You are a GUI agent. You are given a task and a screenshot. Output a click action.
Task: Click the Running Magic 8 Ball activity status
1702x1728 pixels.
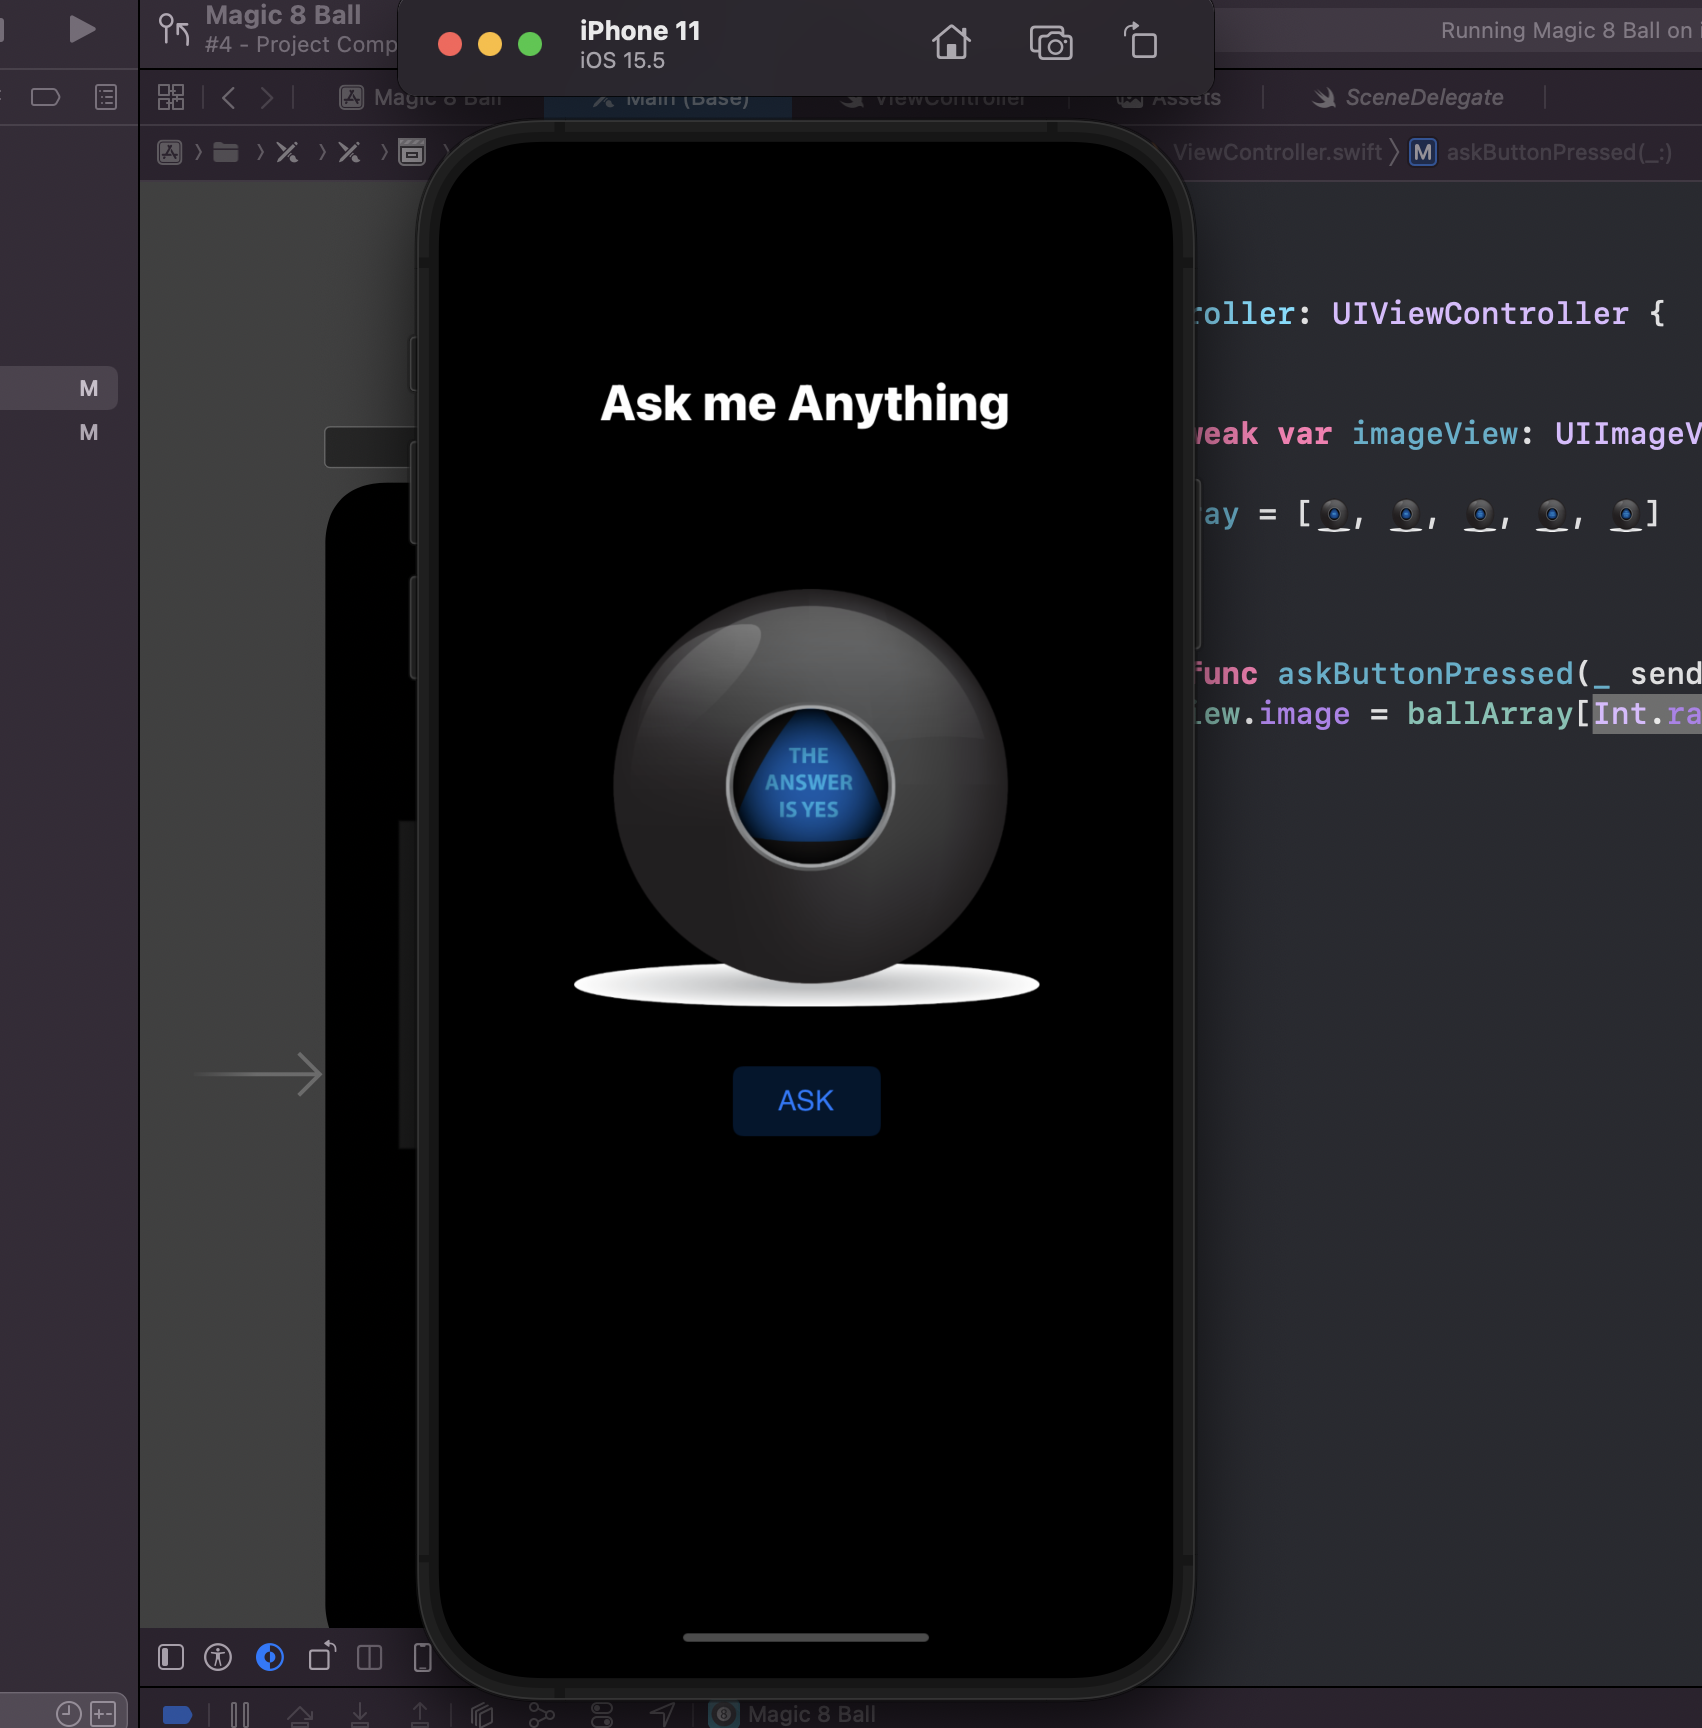pos(1570,30)
